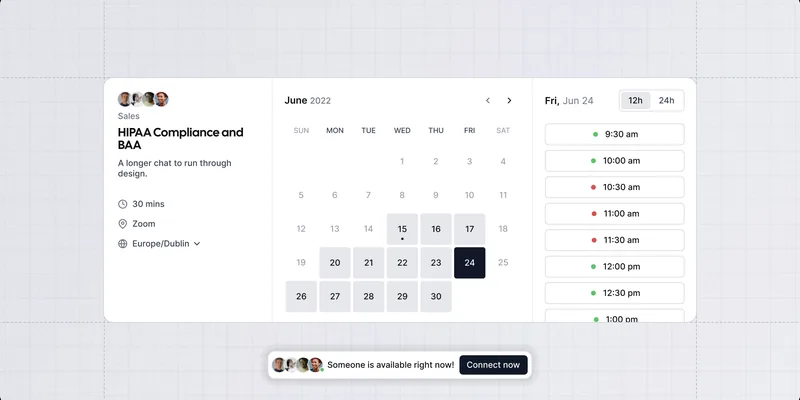Image resolution: width=800 pixels, height=400 pixels.
Task: Click the HIPAA Compliance and BAA title
Action: click(x=181, y=139)
